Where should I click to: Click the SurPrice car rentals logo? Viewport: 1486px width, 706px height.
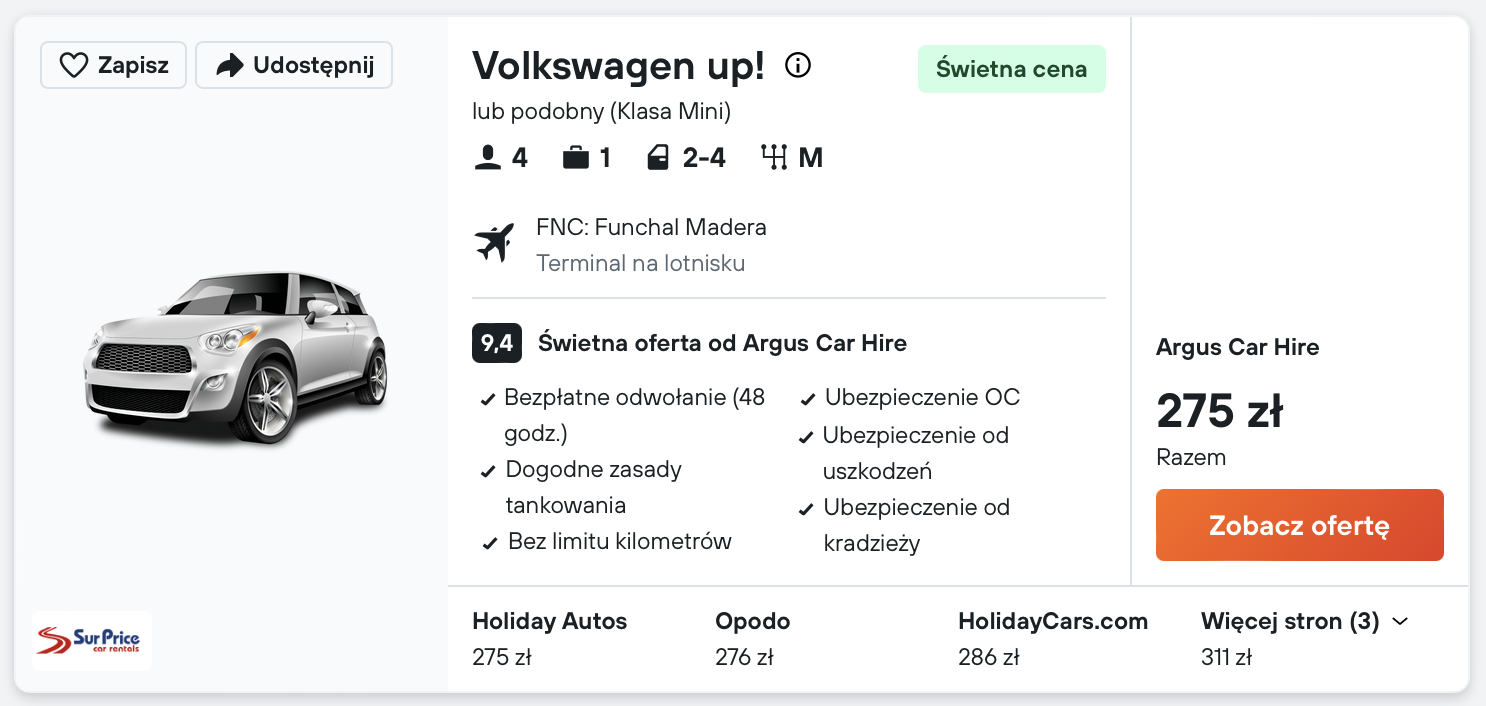coord(92,640)
